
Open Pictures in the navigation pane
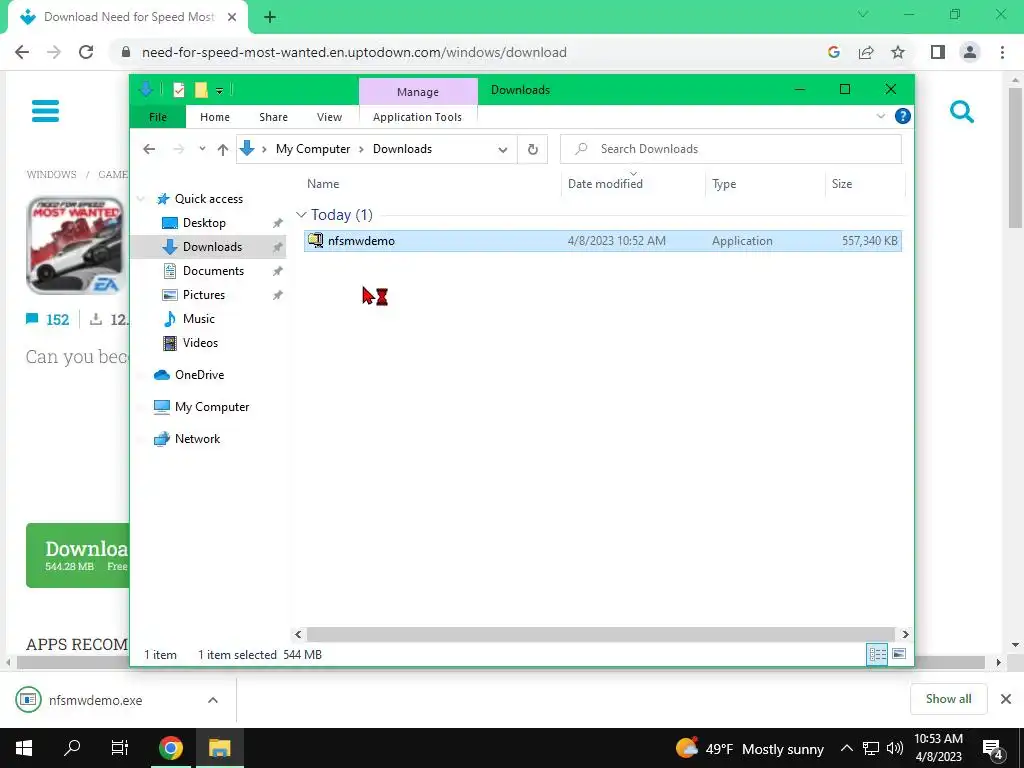click(203, 295)
